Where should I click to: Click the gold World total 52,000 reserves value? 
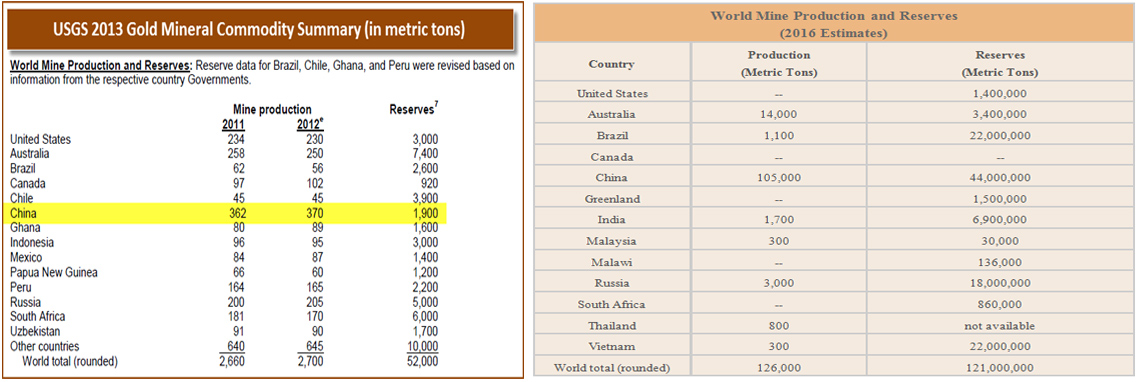(x=422, y=361)
